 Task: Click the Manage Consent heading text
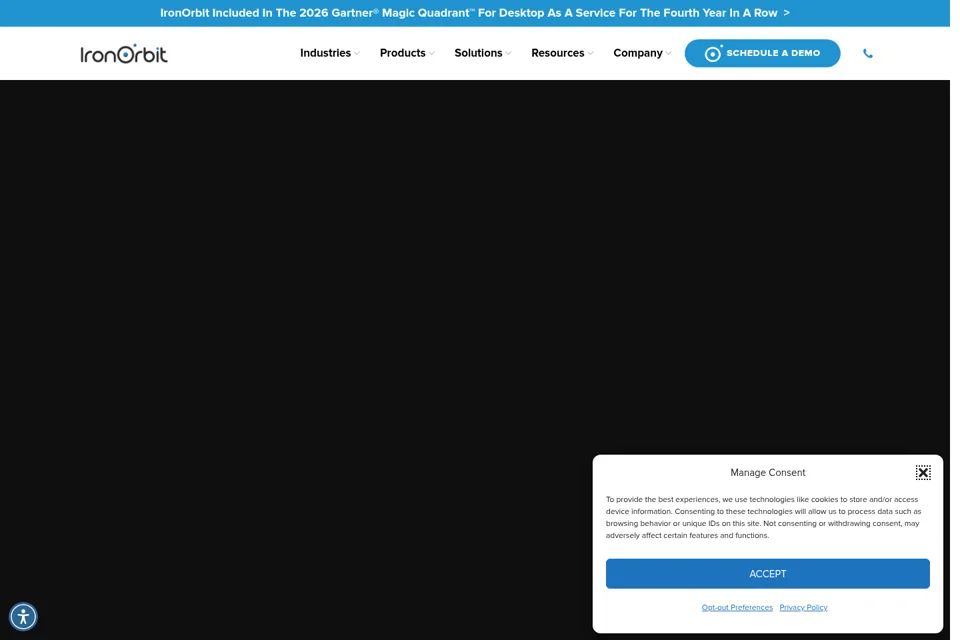768,472
